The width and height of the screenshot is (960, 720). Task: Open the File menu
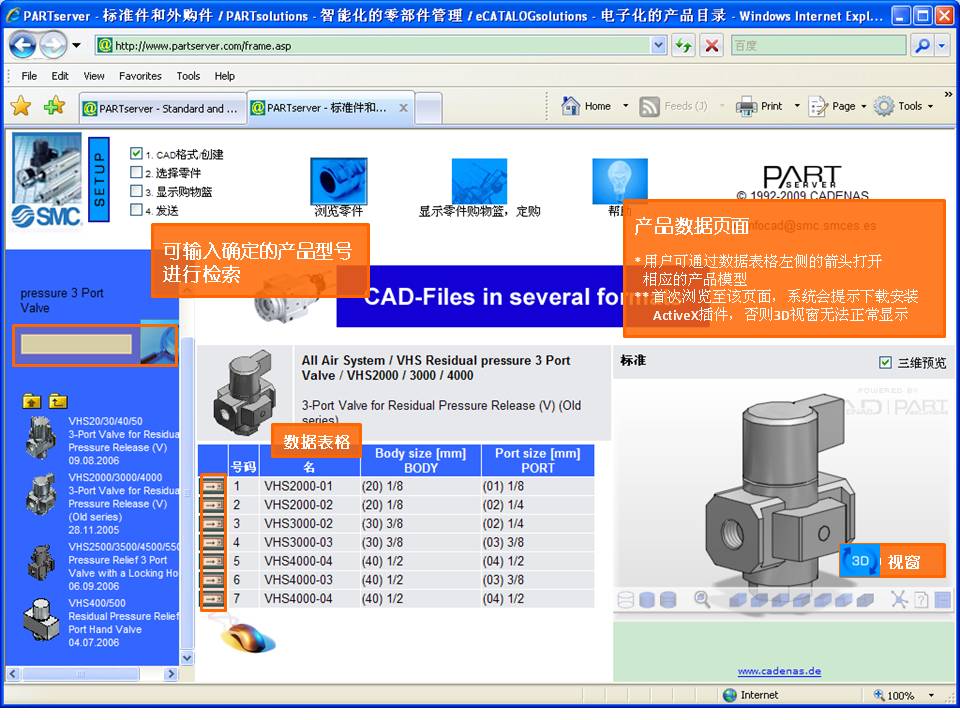pyautogui.click(x=29, y=76)
